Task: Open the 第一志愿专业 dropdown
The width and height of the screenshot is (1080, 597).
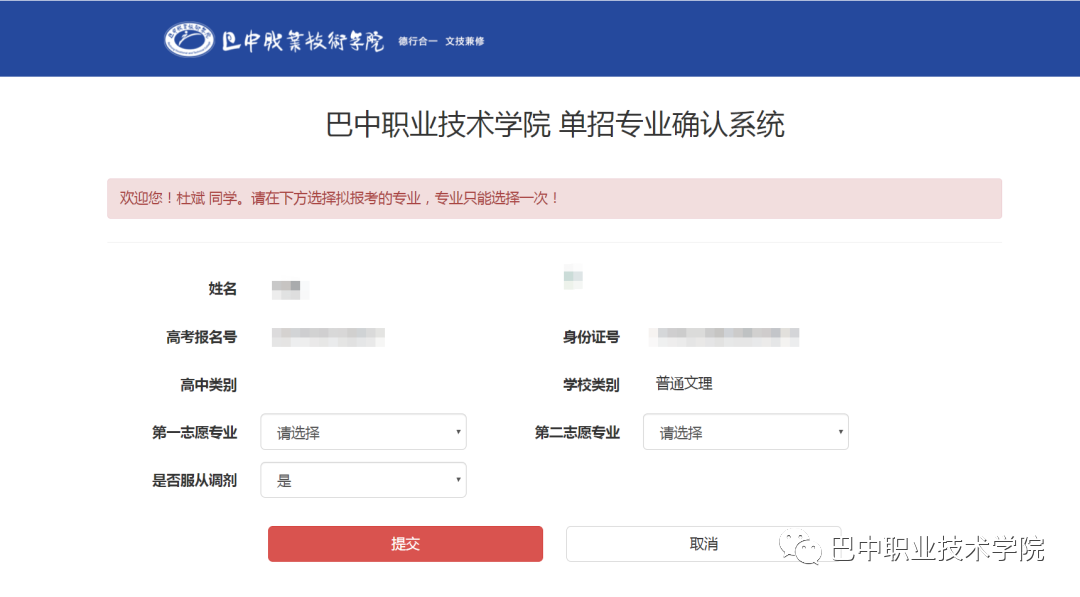Action: coord(363,432)
